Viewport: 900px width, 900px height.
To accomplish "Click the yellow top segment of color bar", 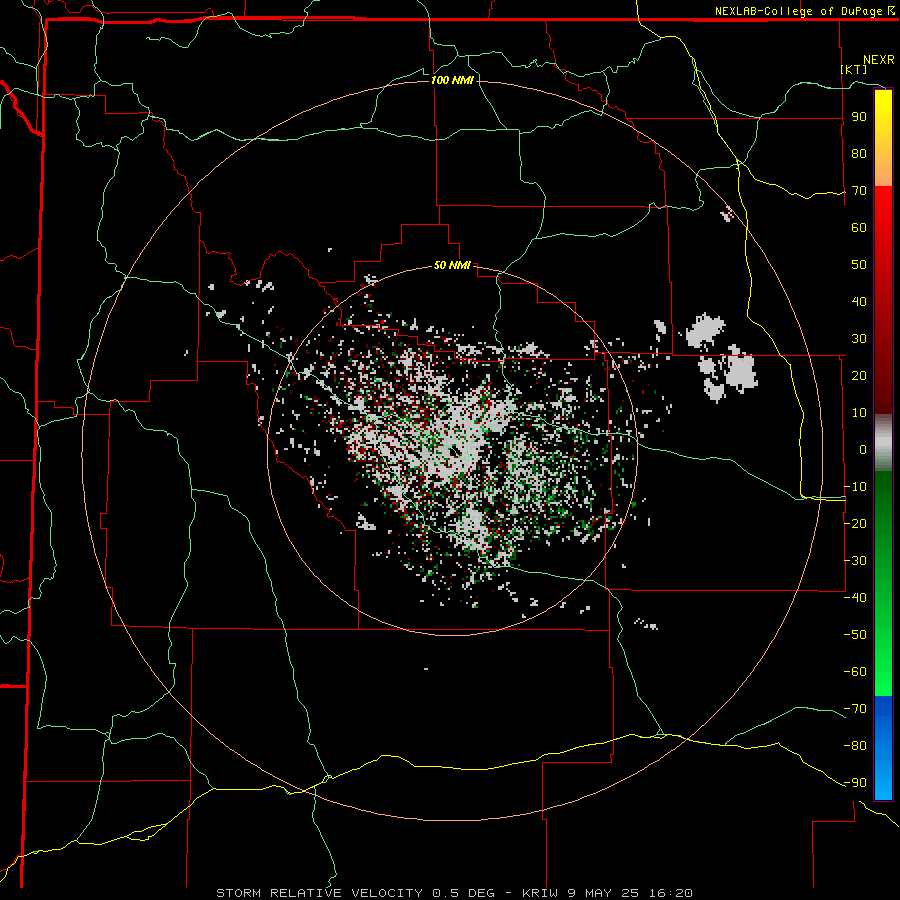I will point(883,138).
